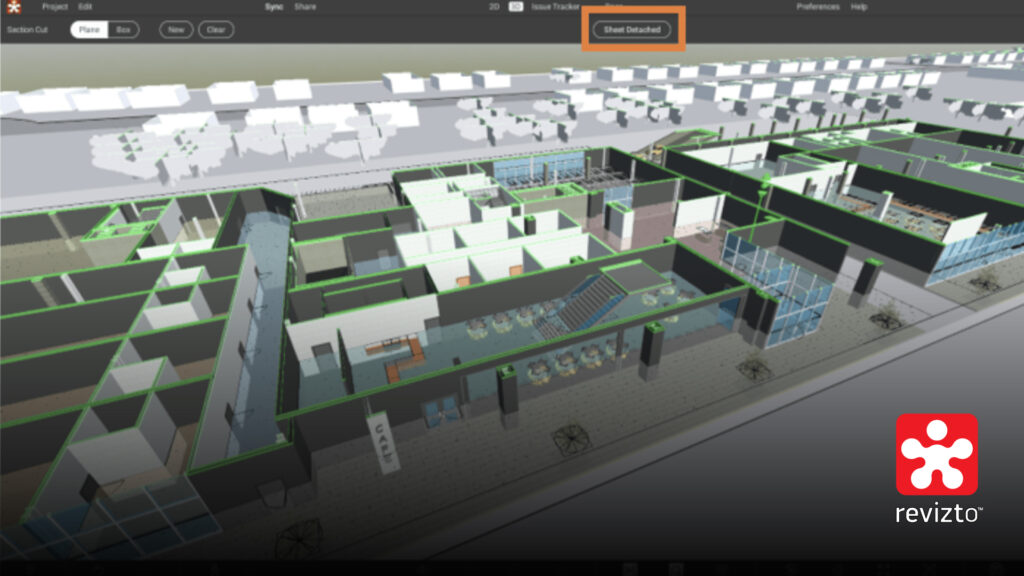The width and height of the screenshot is (1024, 576).
Task: Click the Revizto app logo in top-left corner
Action: point(12,8)
